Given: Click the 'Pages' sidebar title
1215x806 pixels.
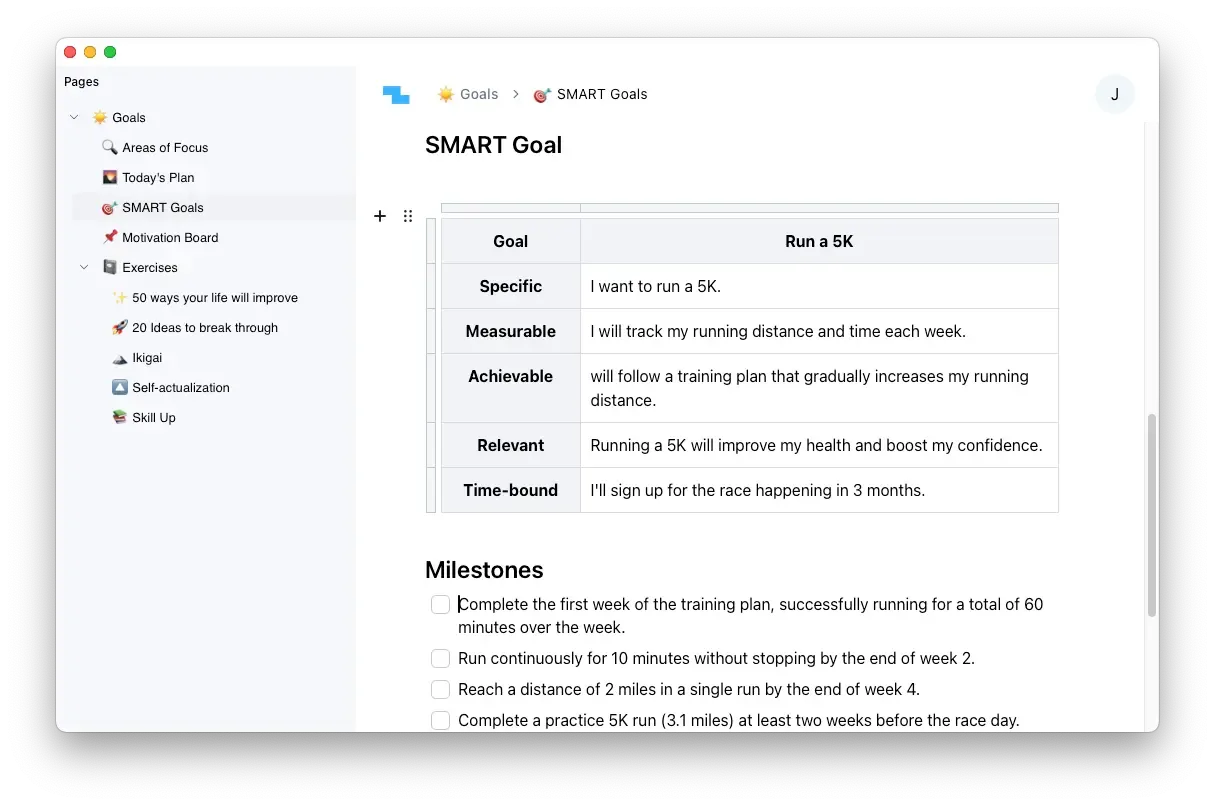Looking at the screenshot, I should (82, 82).
